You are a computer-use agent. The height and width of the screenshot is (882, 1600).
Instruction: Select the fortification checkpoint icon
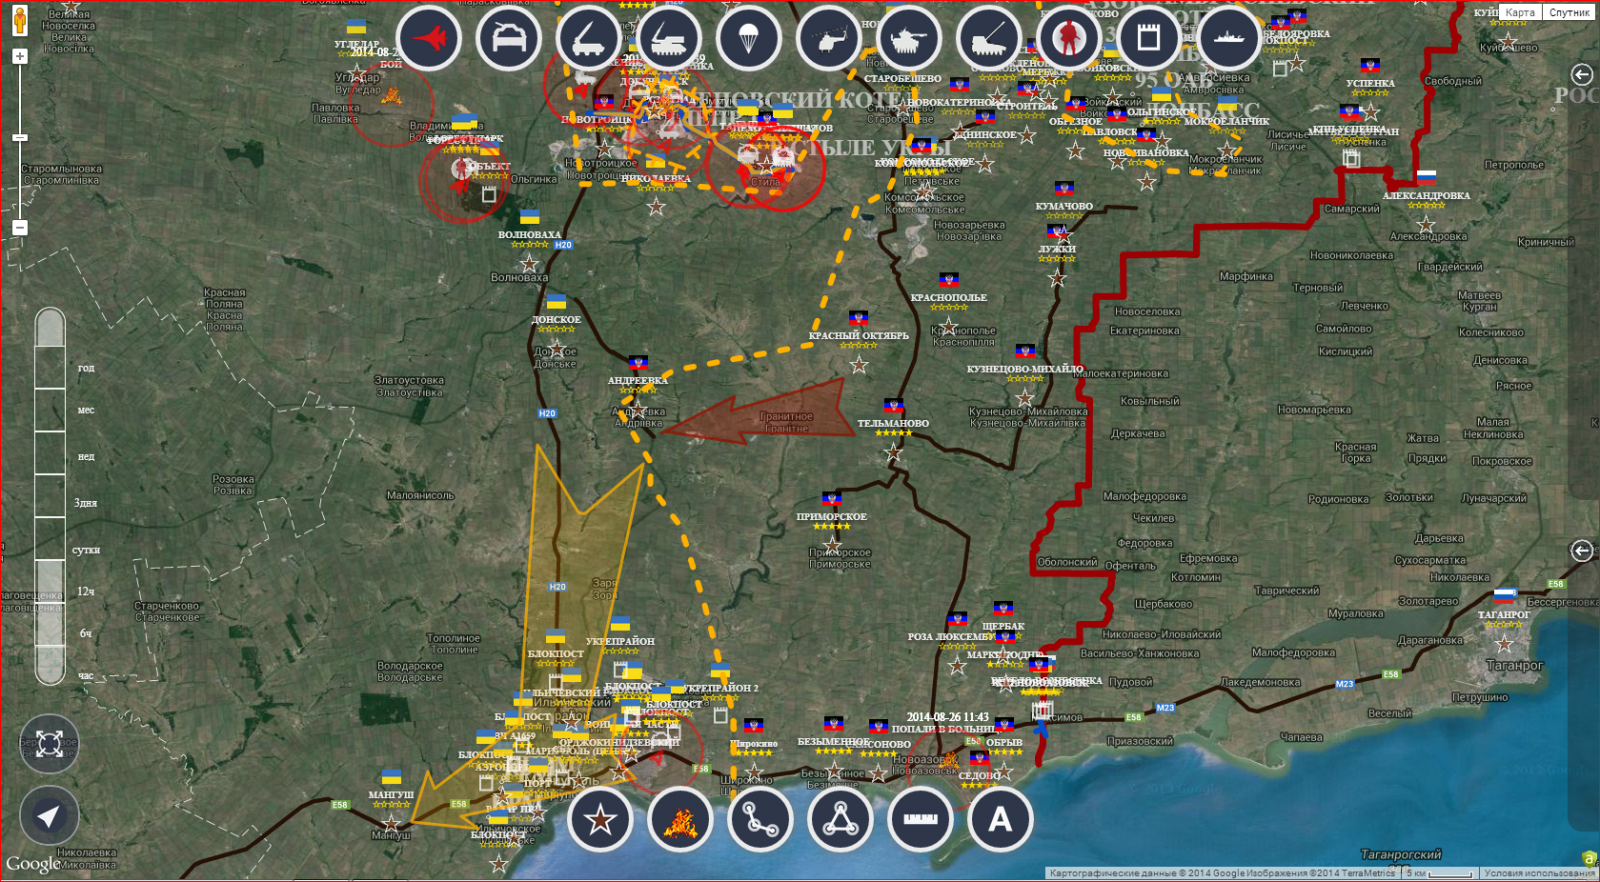(x=1148, y=38)
